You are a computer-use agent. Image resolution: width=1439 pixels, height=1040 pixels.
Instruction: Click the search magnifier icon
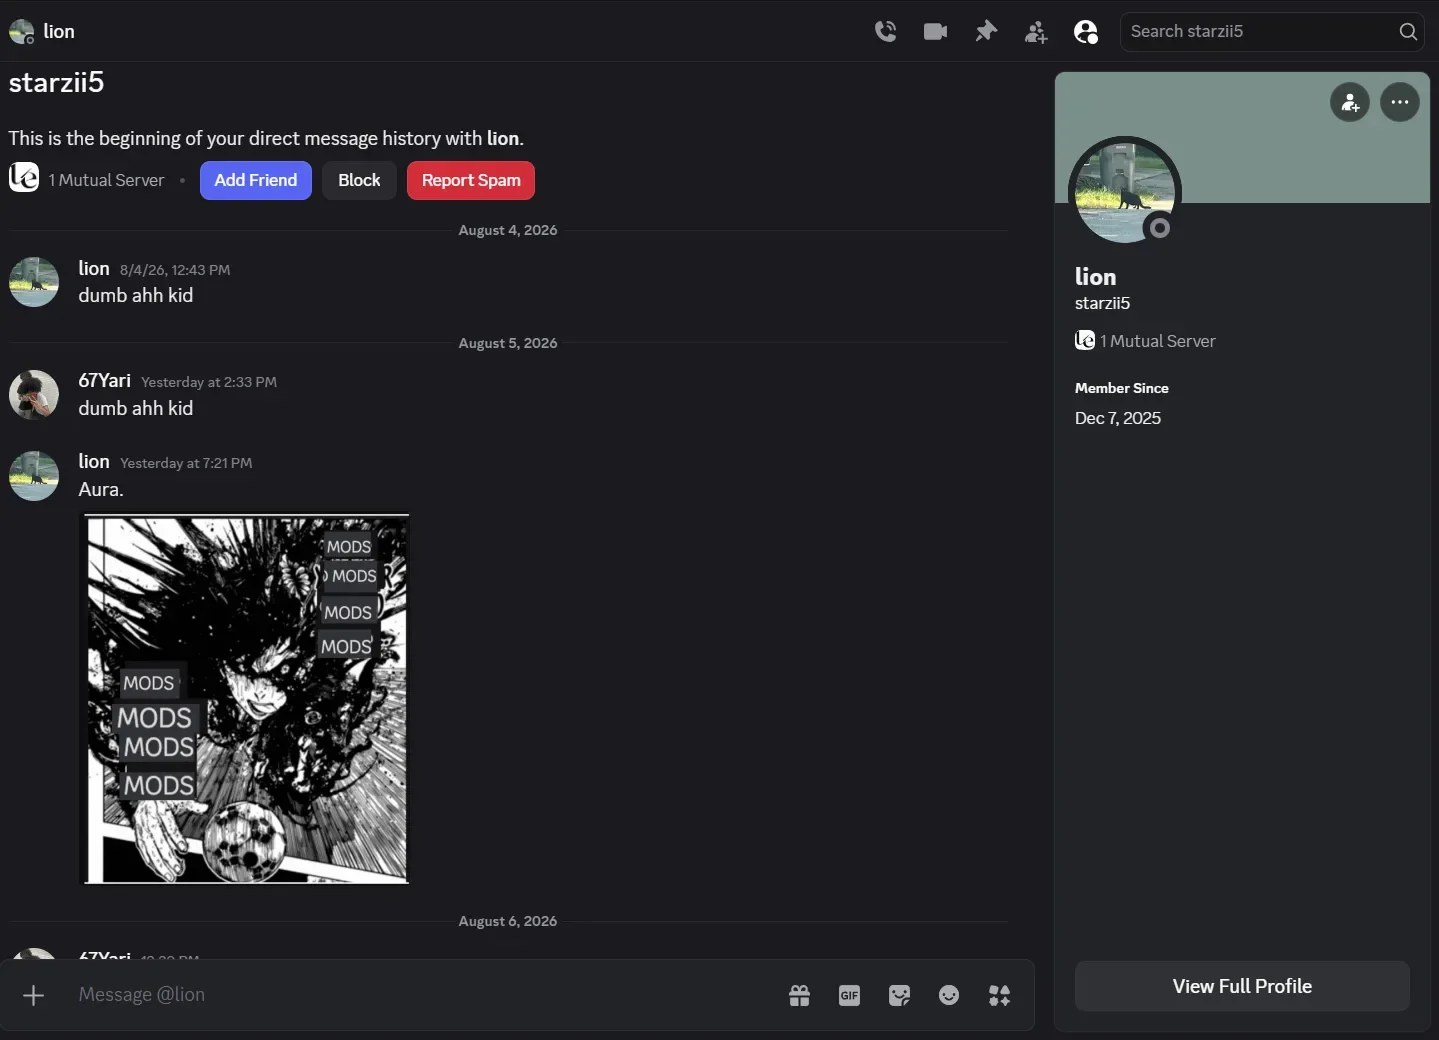point(1408,32)
